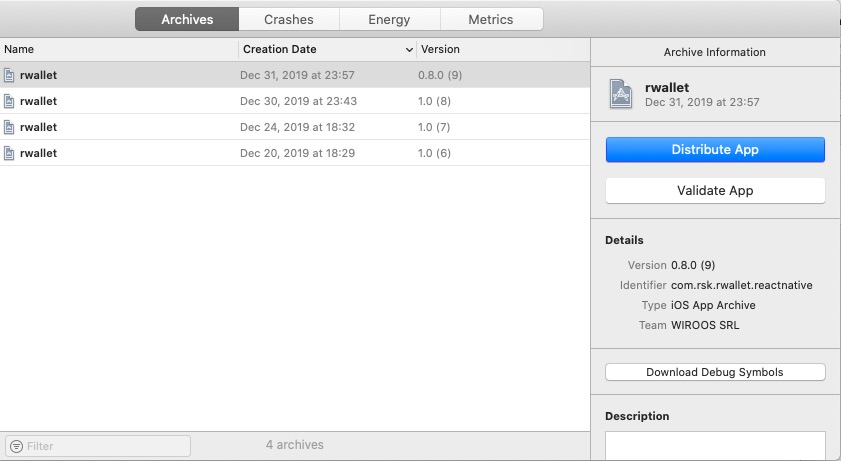Viewport: 841px width, 461px height.
Task: Sort by the Version column header
Action: tap(503, 49)
